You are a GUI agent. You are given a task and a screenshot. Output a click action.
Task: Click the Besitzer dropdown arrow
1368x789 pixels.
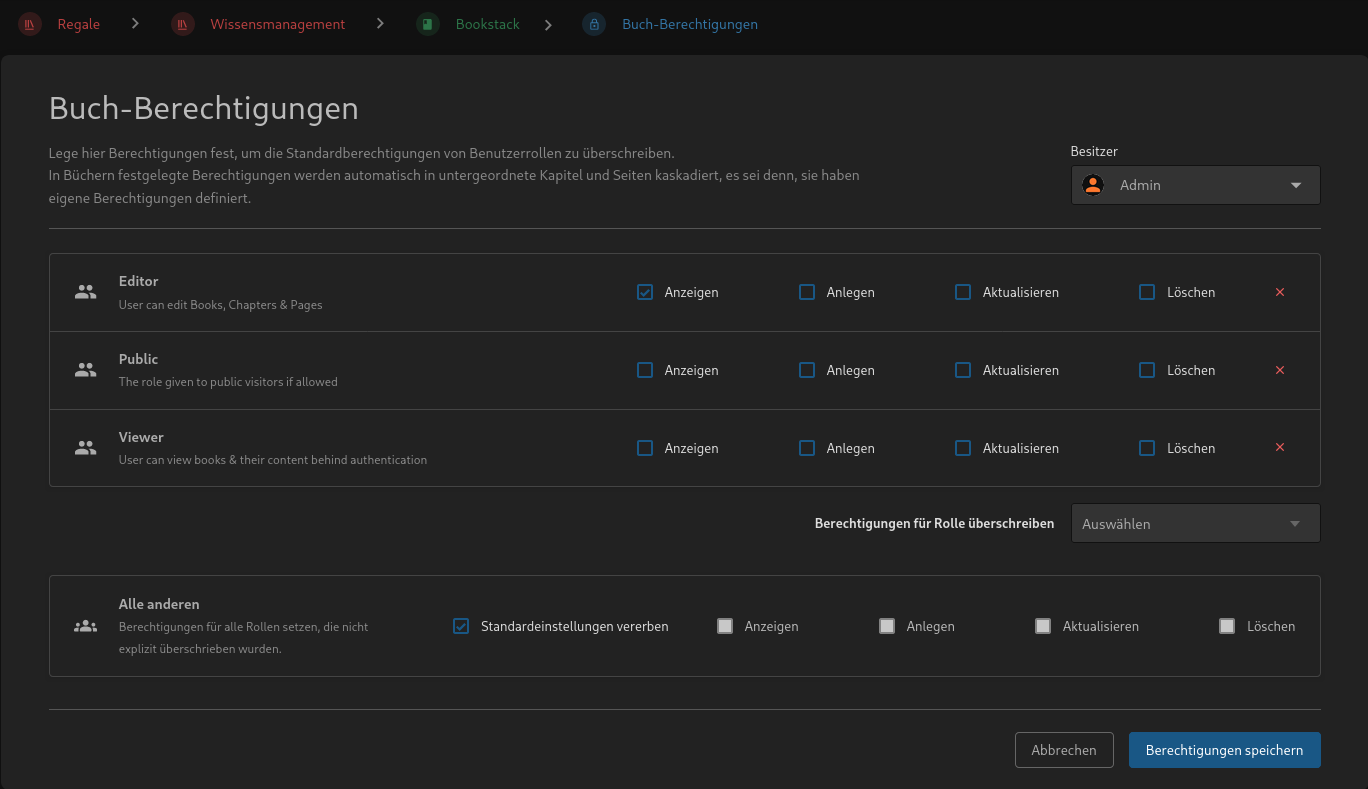tap(1296, 185)
